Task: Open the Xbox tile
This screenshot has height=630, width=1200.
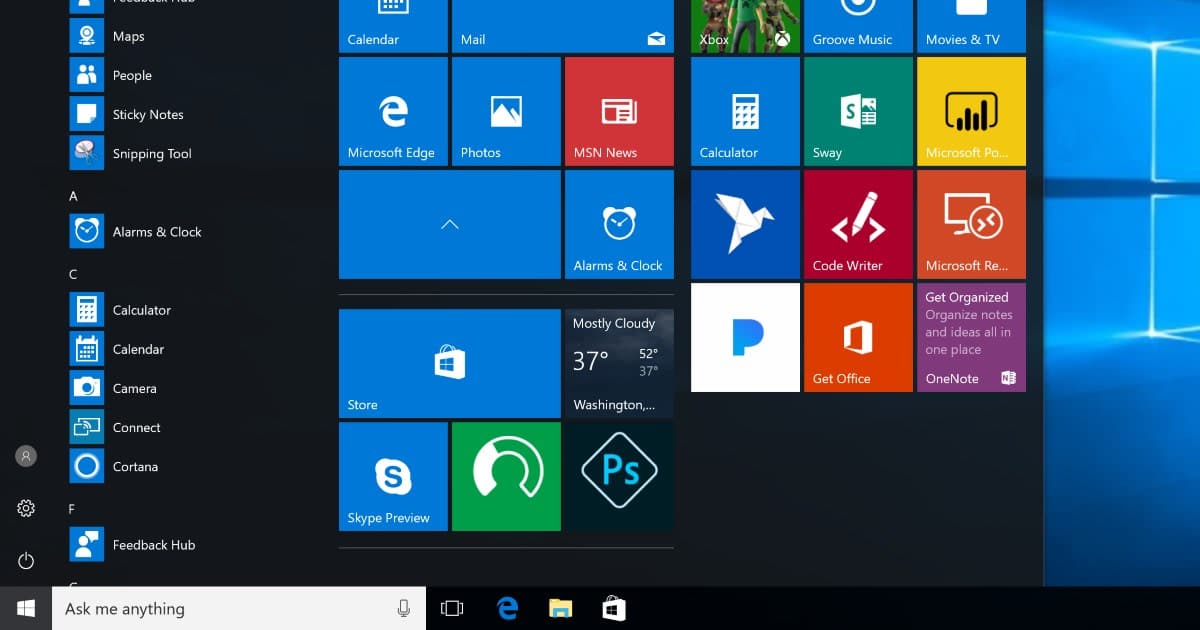Action: point(745,26)
